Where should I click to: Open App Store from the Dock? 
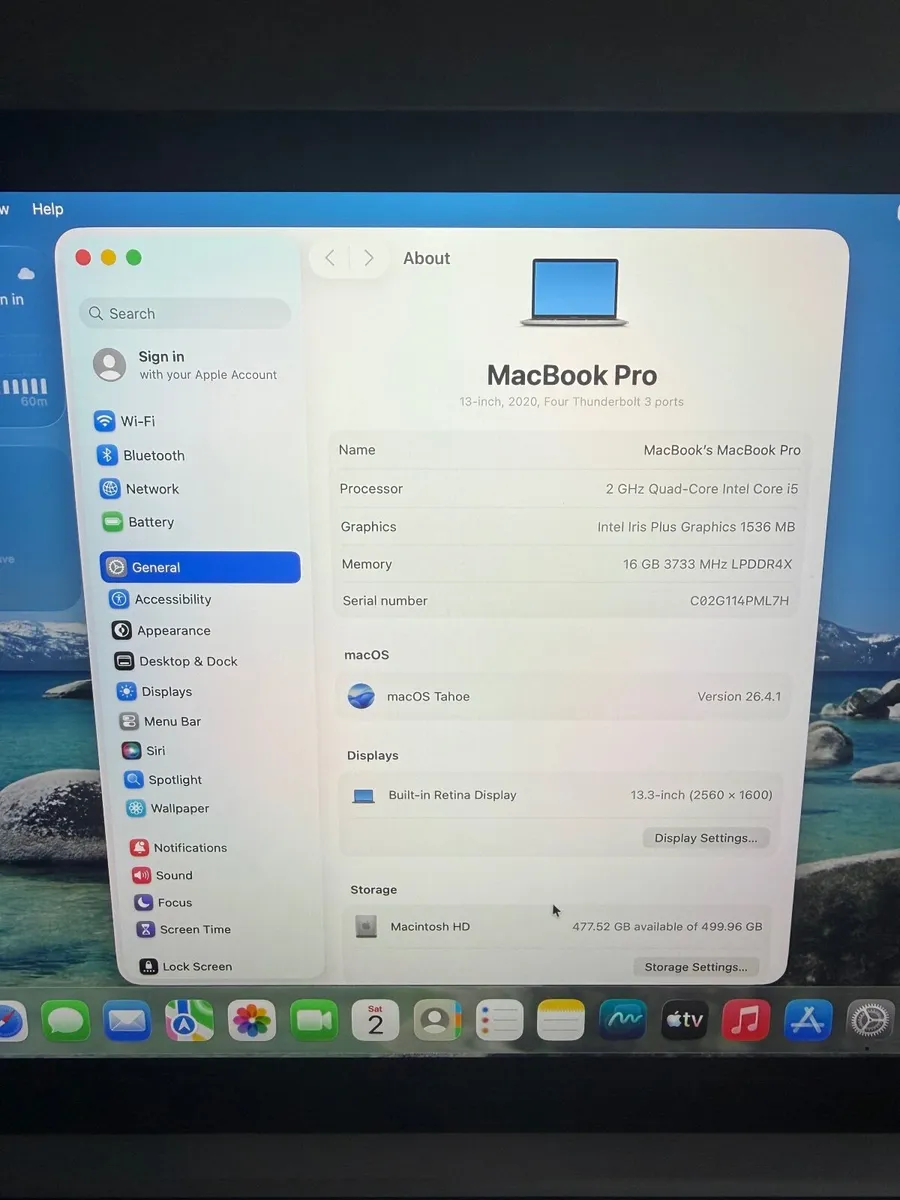(x=808, y=1021)
